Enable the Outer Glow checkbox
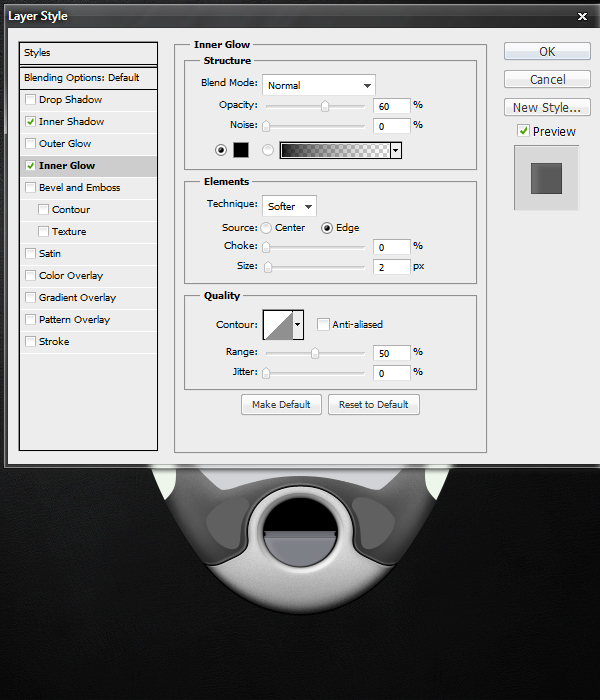 click(x=30, y=143)
